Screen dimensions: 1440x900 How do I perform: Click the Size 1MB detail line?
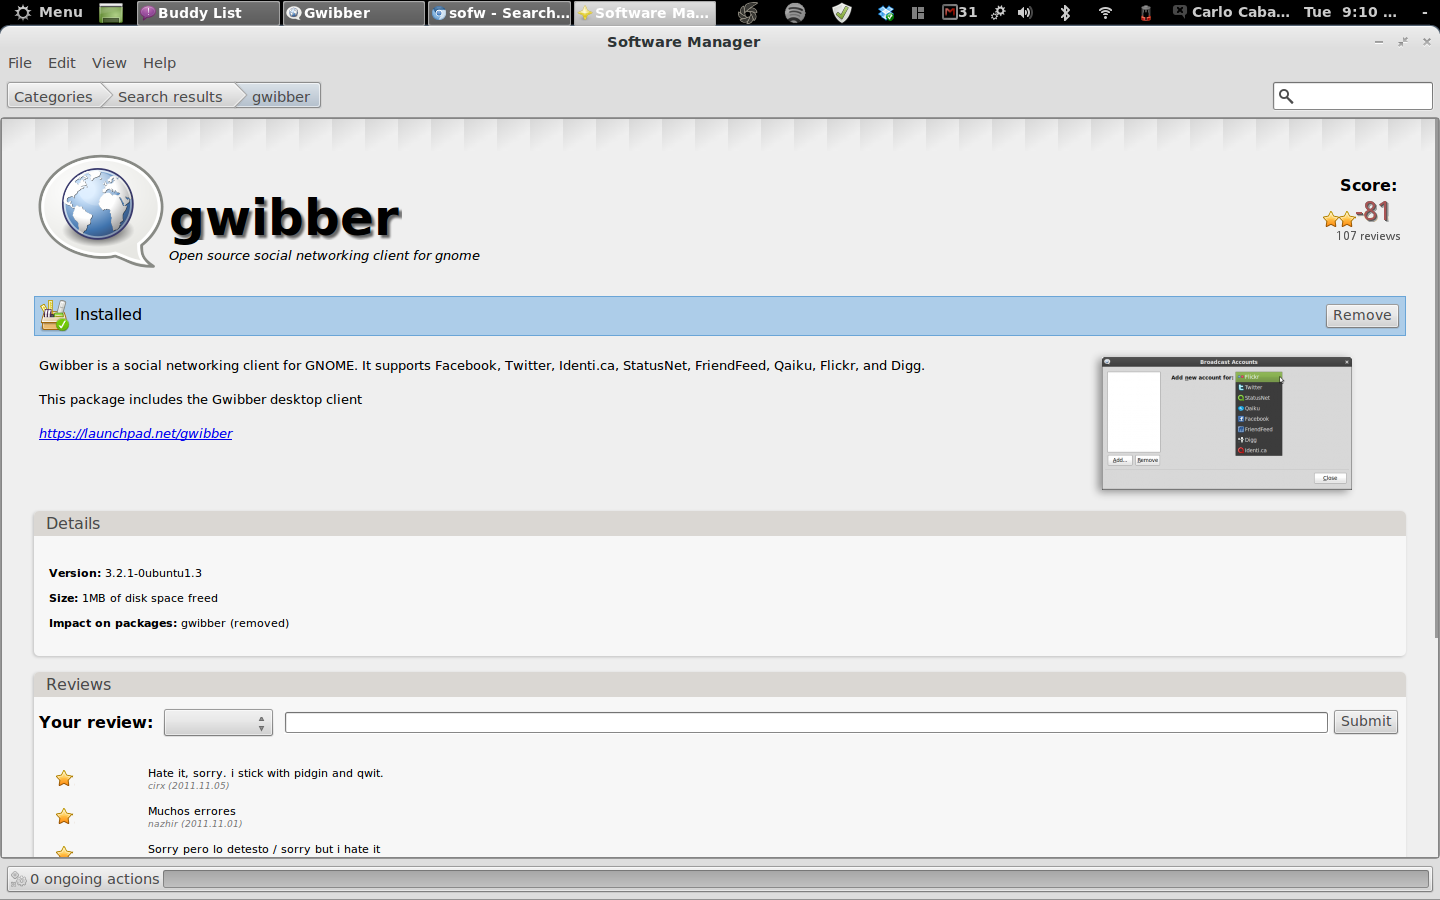coord(133,598)
